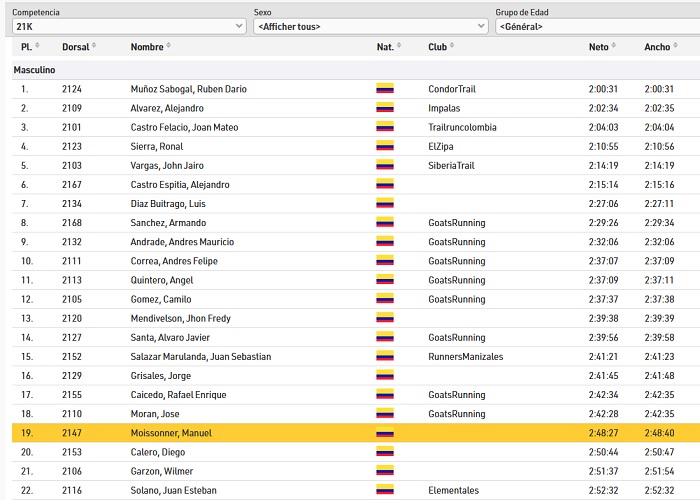Image resolution: width=700 pixels, height=500 pixels.
Task: Select runner Vargas, John Jairo
Action: coord(165,165)
